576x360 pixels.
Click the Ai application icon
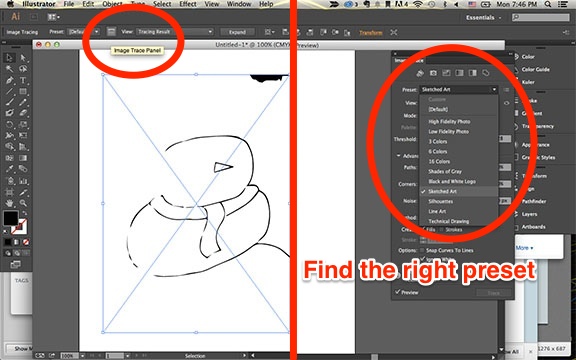tap(15, 17)
